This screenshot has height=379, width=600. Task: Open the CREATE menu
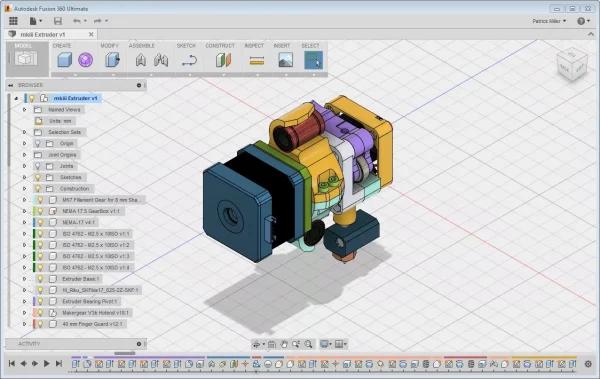click(x=62, y=46)
